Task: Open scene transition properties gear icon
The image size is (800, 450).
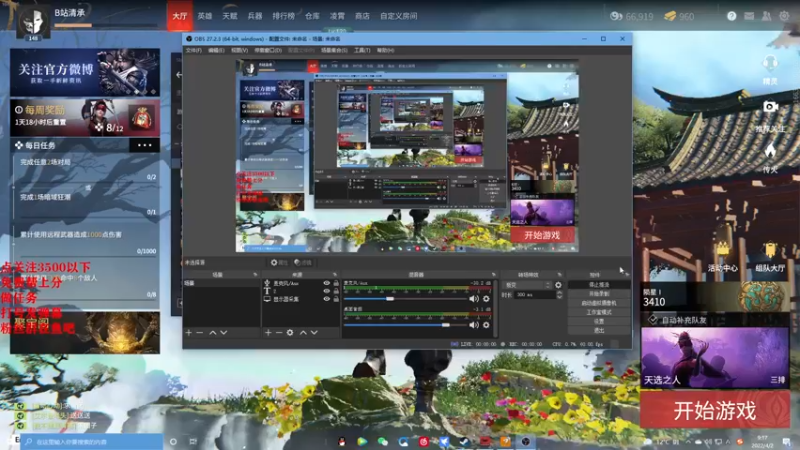Action: 558,285
